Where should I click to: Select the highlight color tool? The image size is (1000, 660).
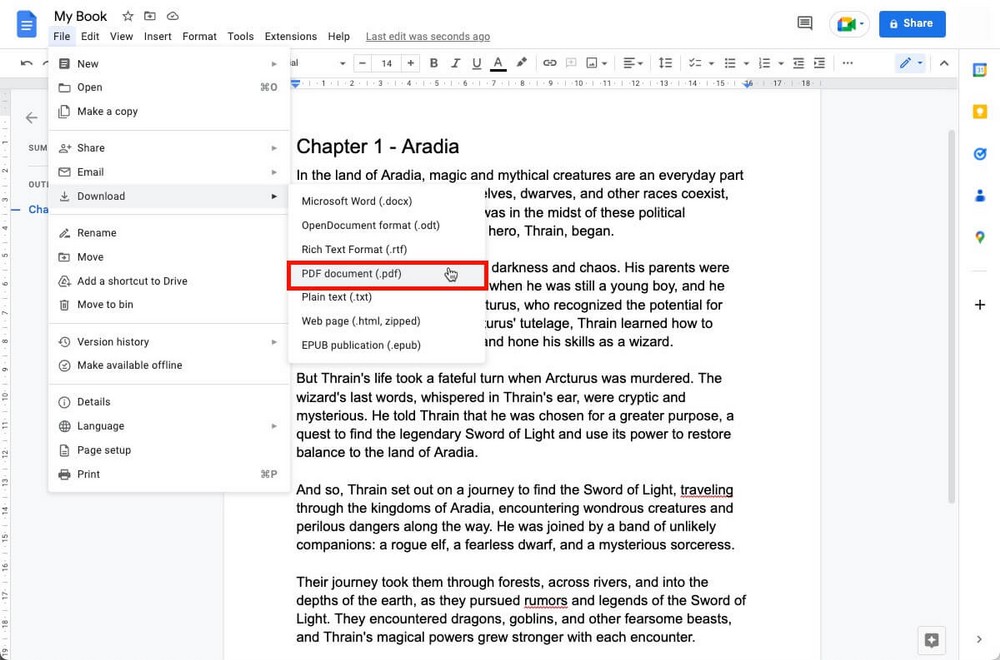521,62
